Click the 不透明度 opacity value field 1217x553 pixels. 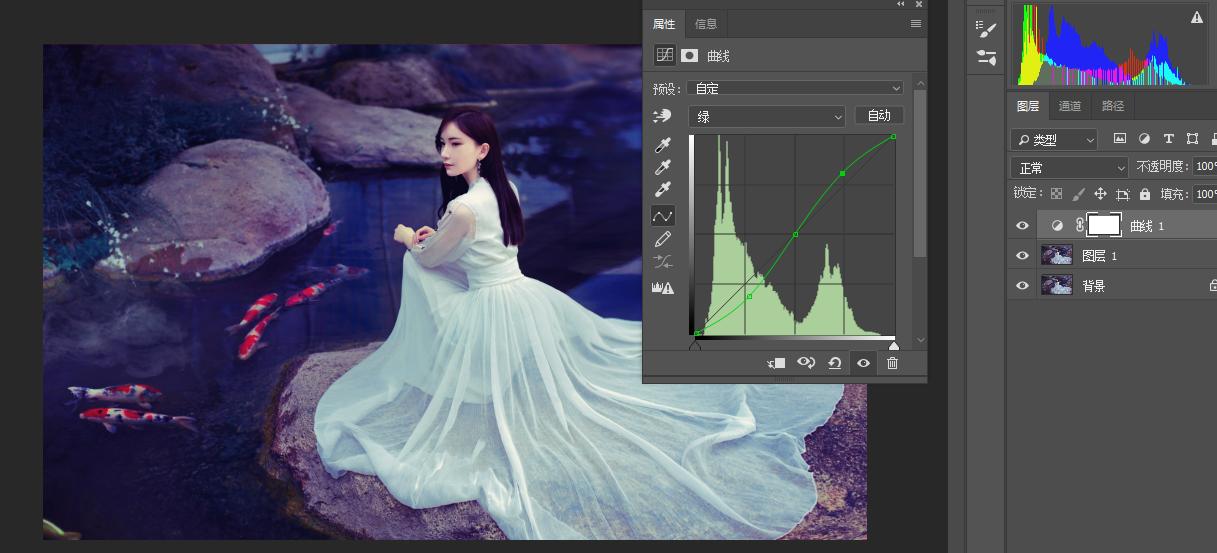pos(1204,167)
